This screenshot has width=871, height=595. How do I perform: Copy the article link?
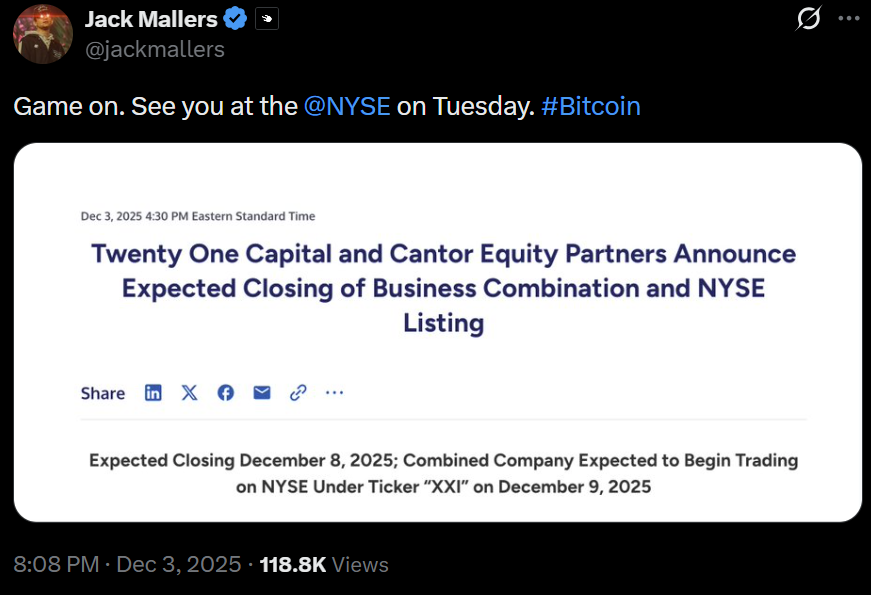(x=297, y=393)
